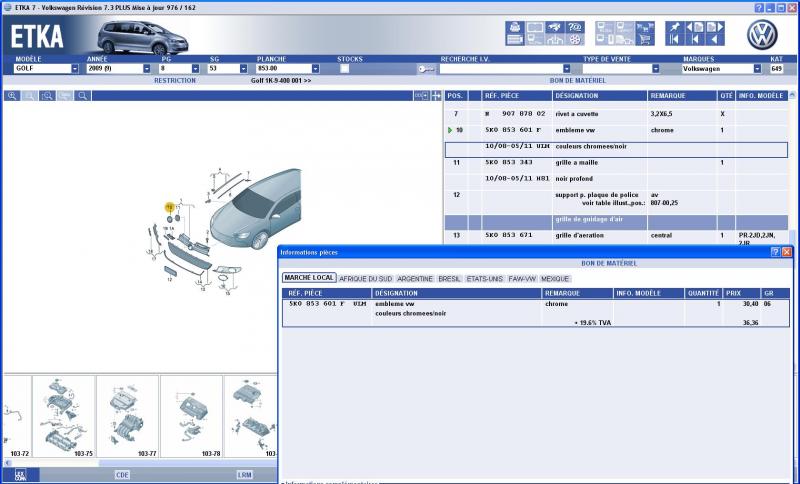800x484 pixels.
Task: Switch to the BRESIL tab
Action: point(449,279)
